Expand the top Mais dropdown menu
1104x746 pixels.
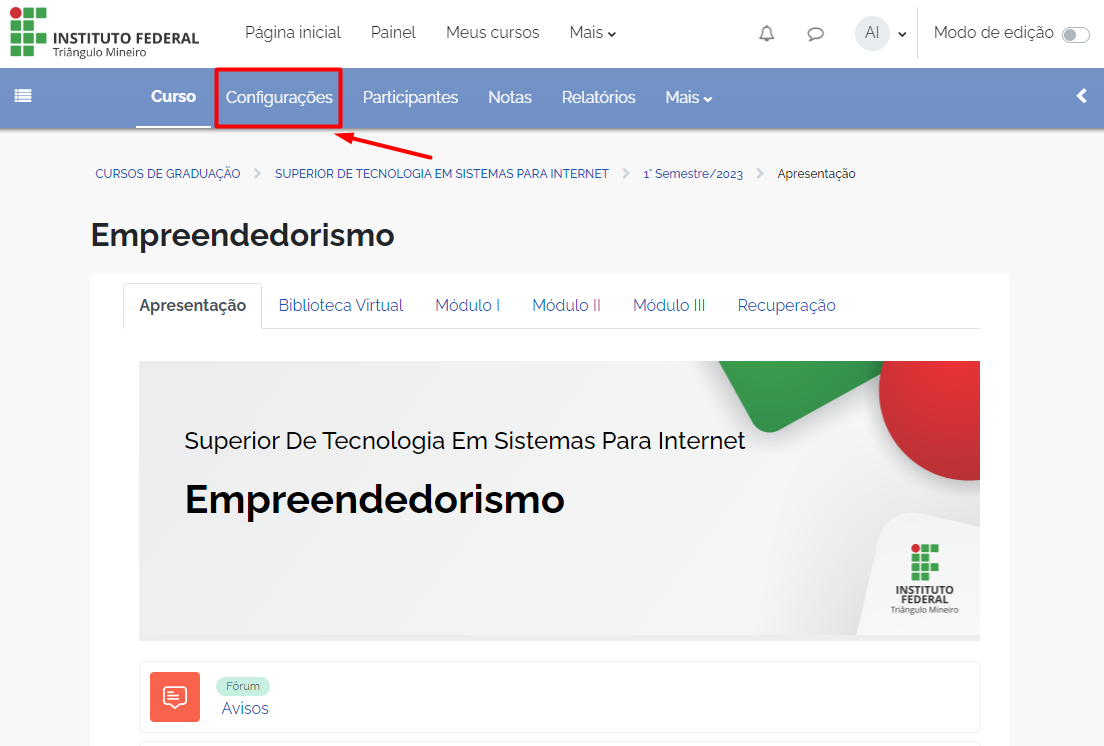(593, 33)
